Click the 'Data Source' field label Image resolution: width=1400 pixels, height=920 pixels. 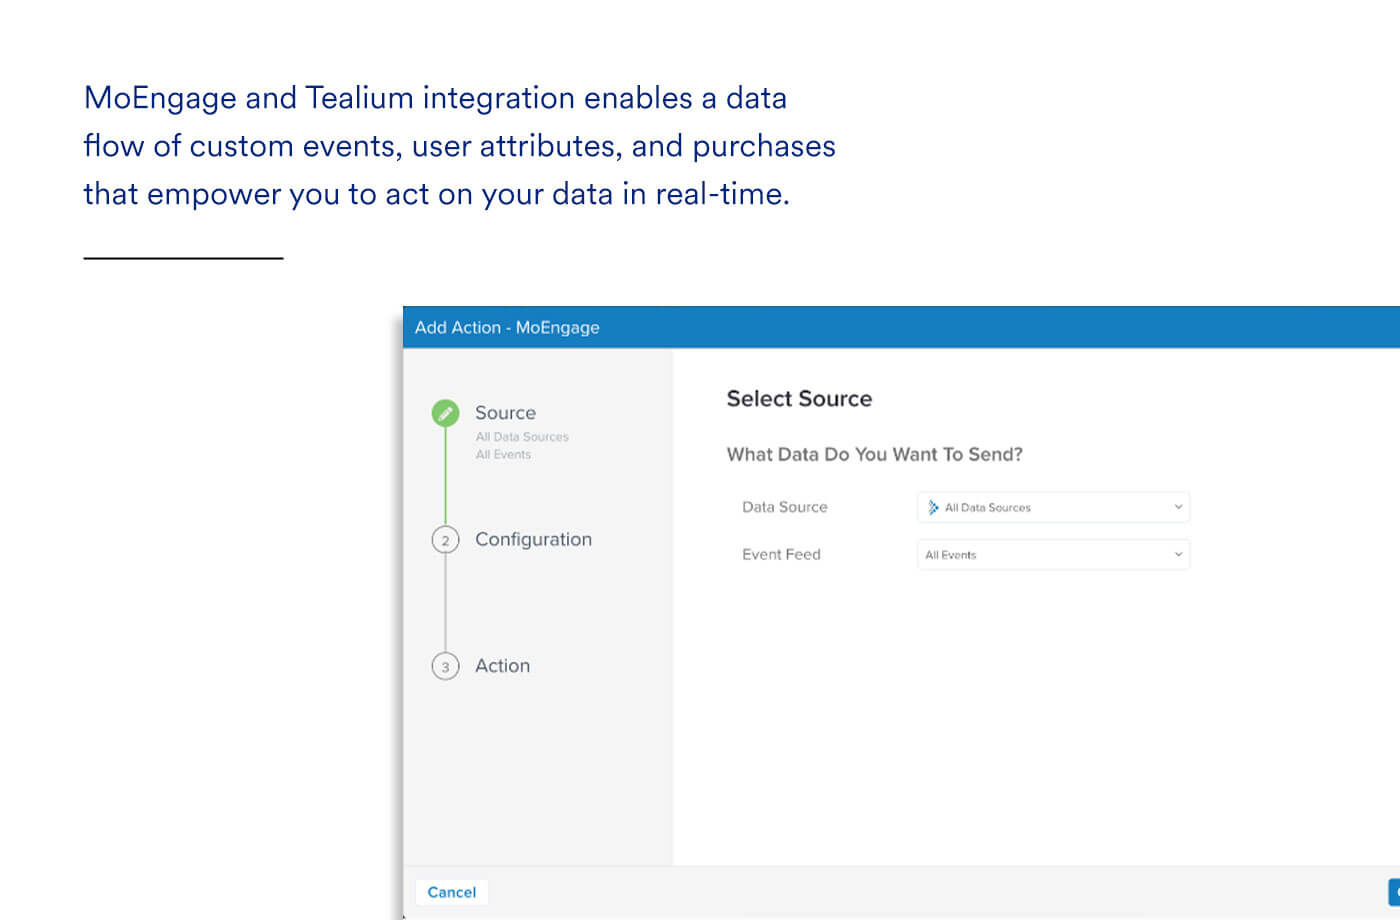click(784, 507)
